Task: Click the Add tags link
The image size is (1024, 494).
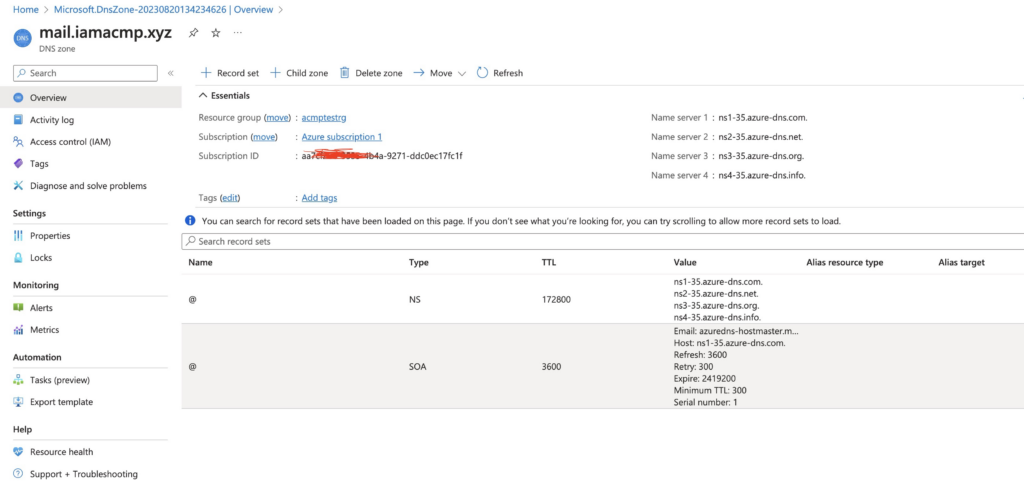Action: 319,198
